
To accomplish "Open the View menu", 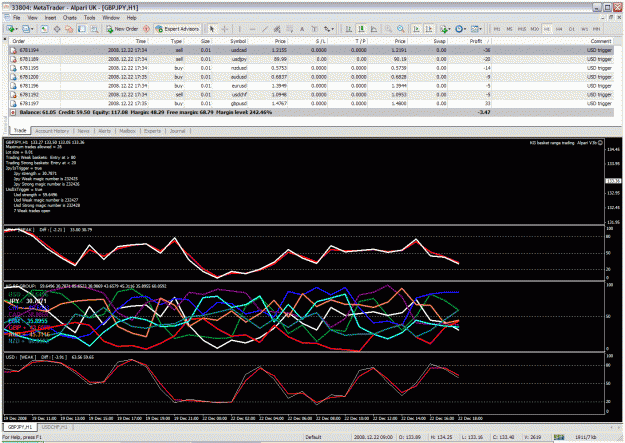I will coord(32,18).
